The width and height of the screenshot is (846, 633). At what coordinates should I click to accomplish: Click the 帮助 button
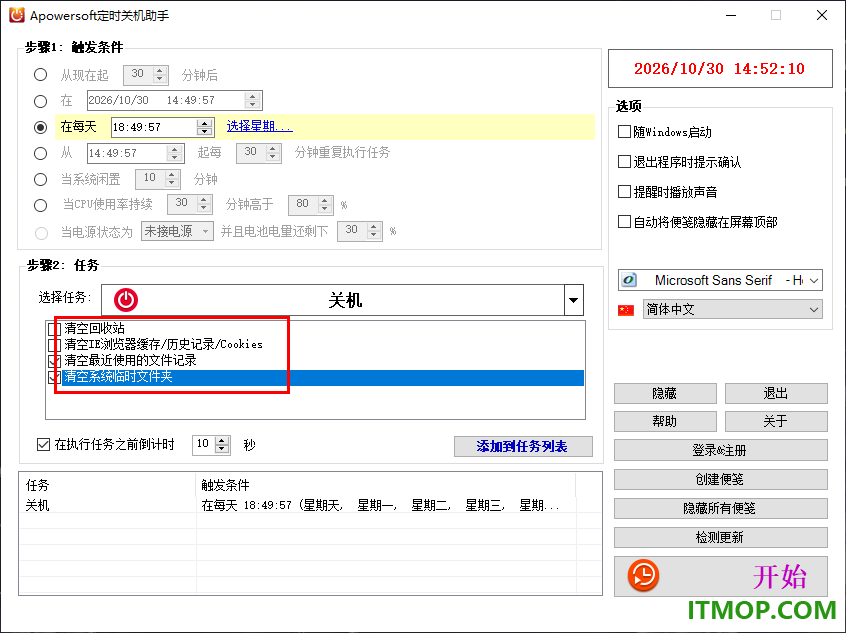pos(665,421)
